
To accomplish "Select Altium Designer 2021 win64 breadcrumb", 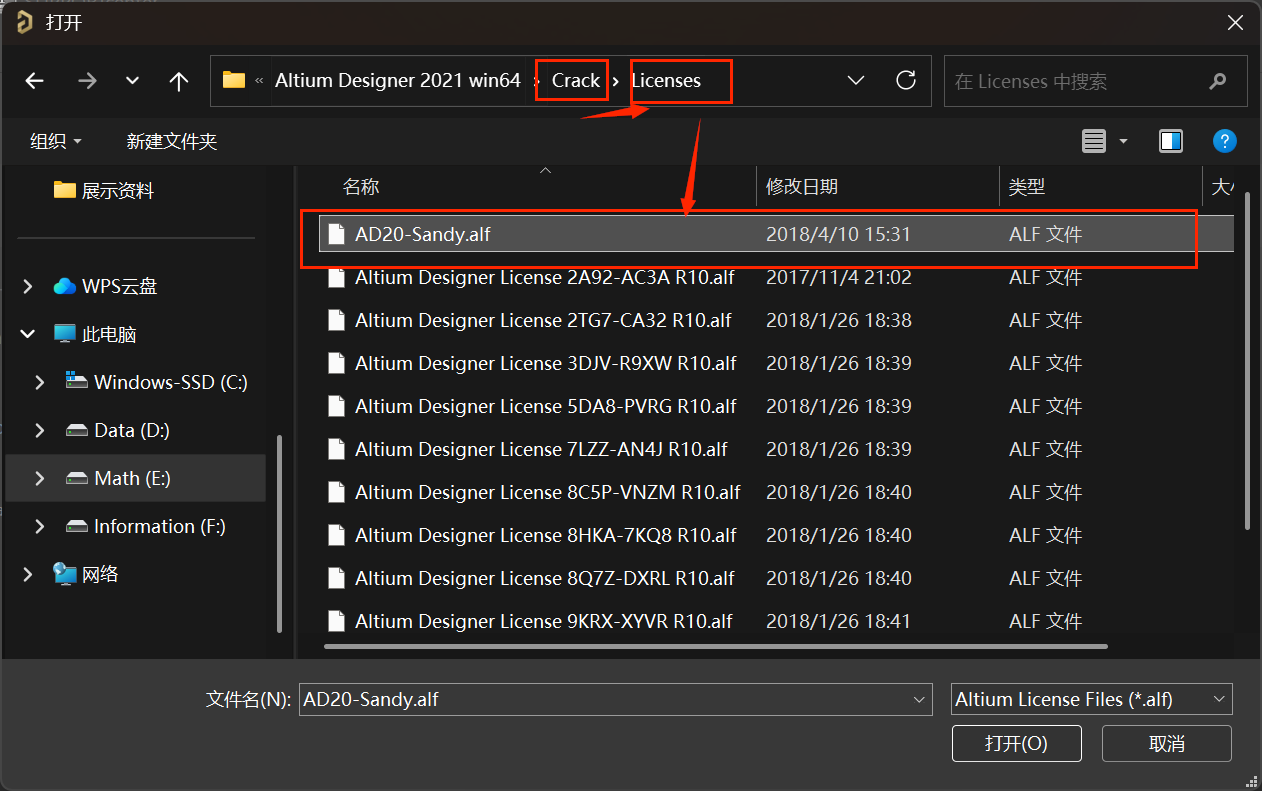I will (398, 80).
